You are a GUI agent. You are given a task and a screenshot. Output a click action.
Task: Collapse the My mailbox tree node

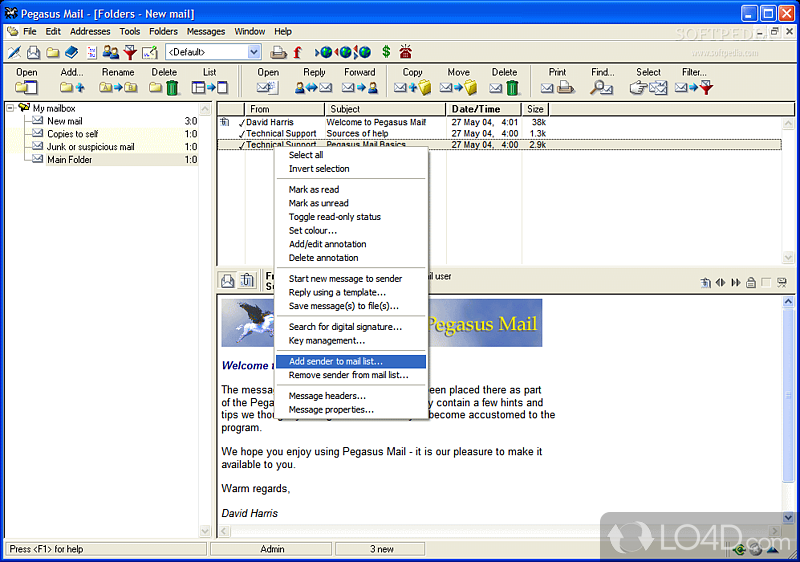(10, 108)
